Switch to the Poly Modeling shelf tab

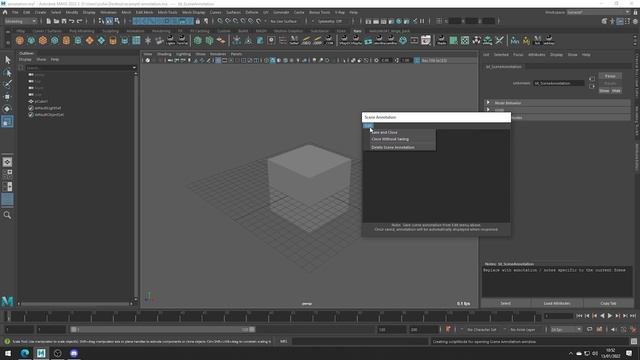pyautogui.click(x=82, y=31)
